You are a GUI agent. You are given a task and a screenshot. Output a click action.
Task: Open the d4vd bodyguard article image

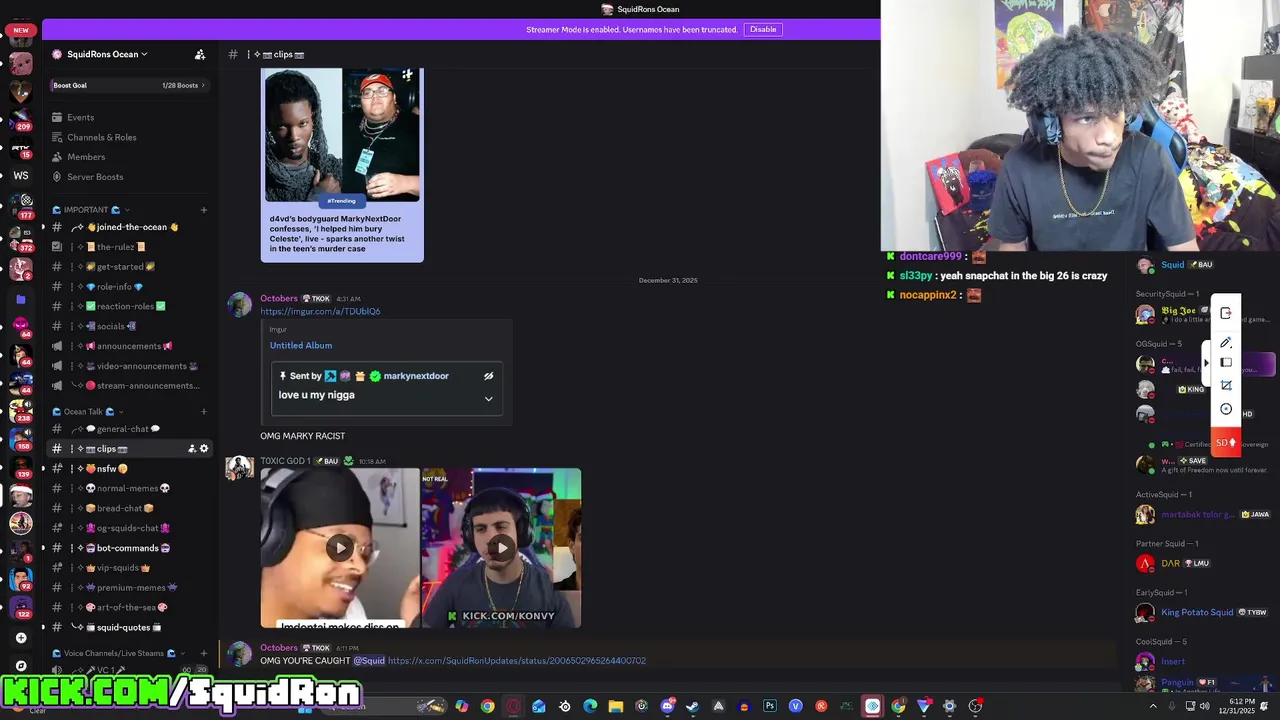coord(342,134)
